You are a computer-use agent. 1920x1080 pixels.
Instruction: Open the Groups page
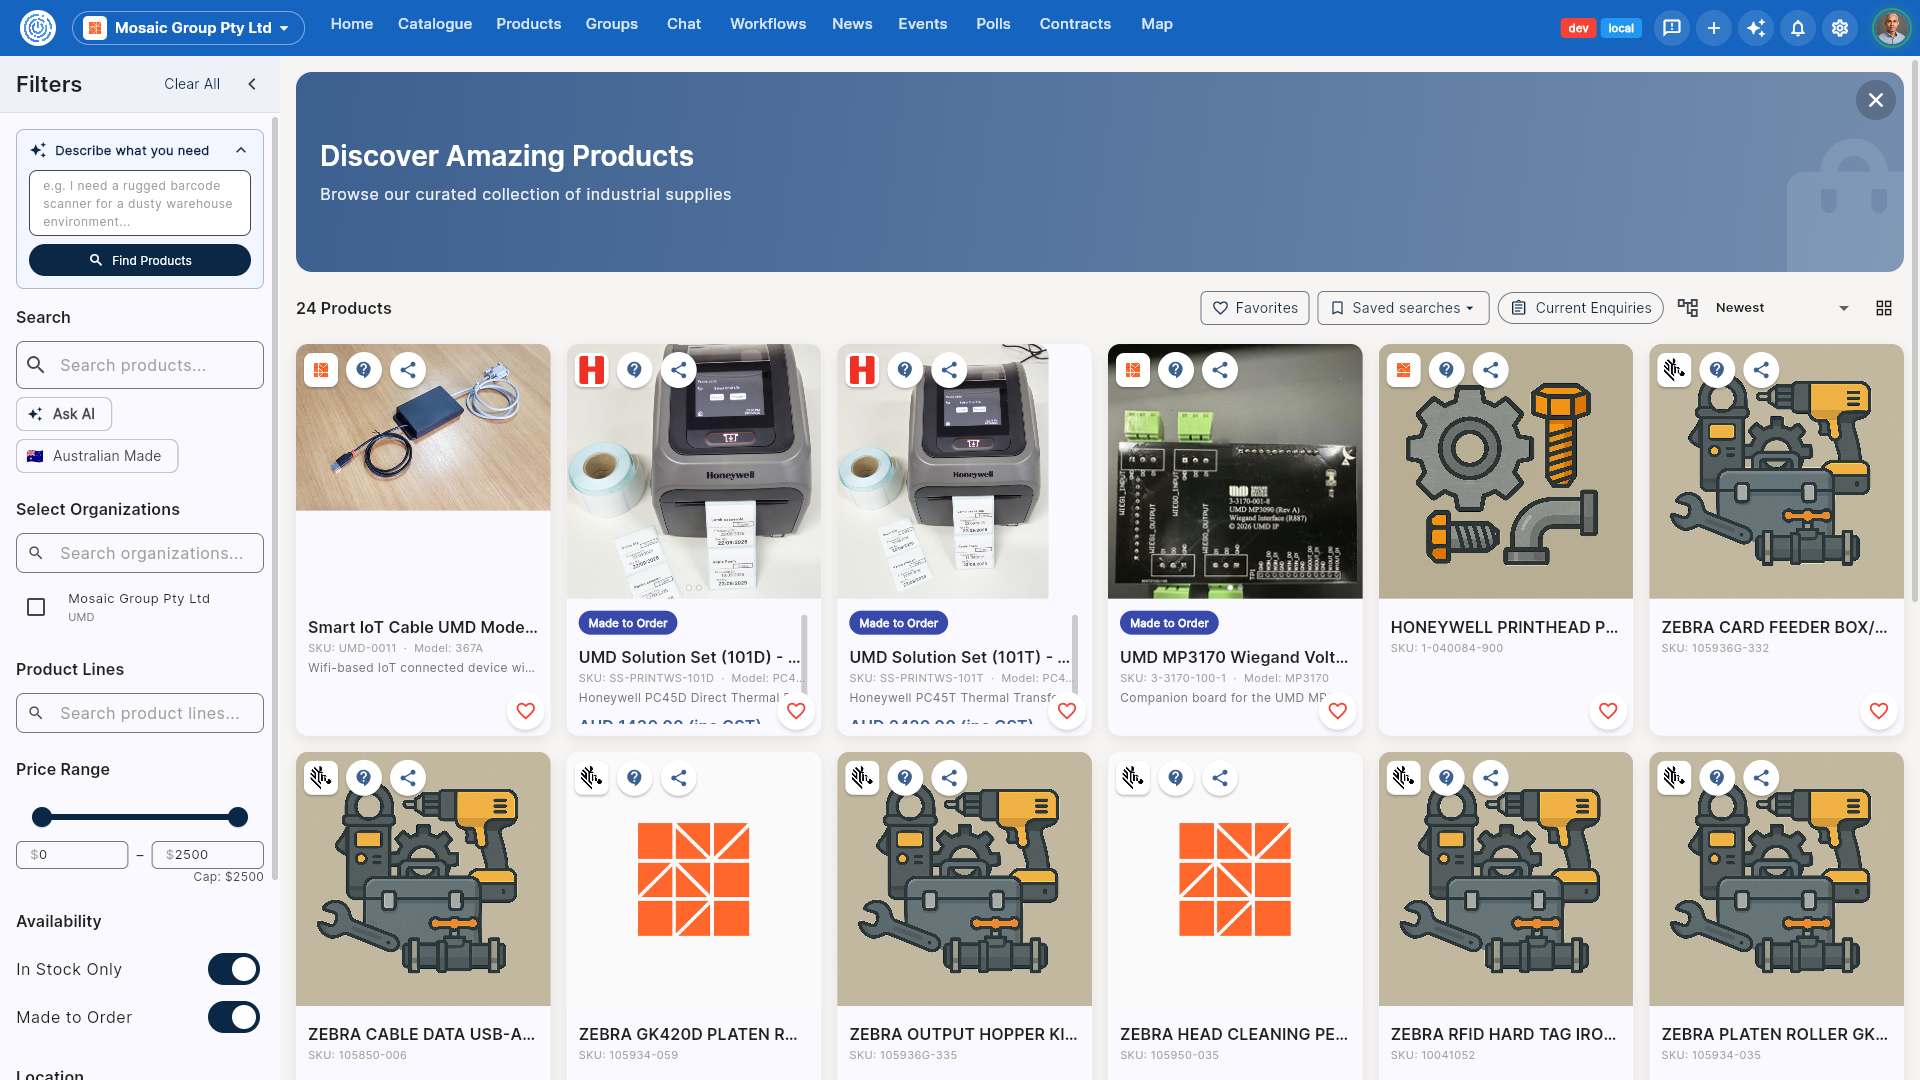point(612,24)
